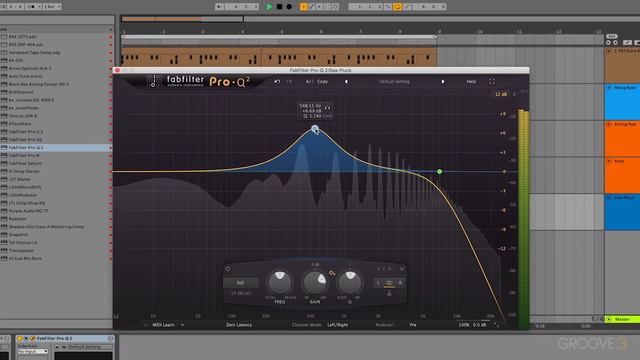Viewport: 640px width, 360px height.
Task: Click the orange MIDI clip in arrangement
Action: [x=279, y=57]
